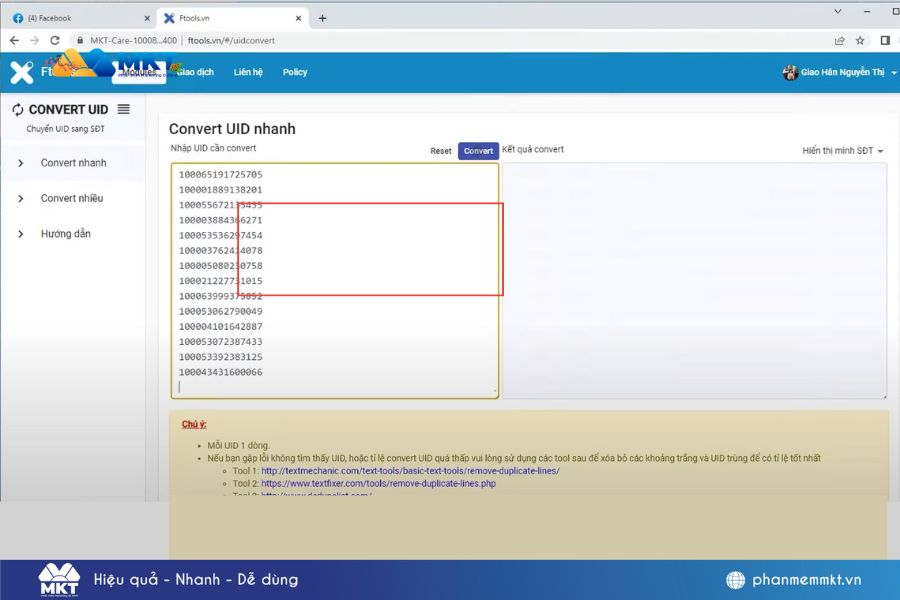Click inside the UID input textarea
The image size is (900, 600).
(335, 280)
